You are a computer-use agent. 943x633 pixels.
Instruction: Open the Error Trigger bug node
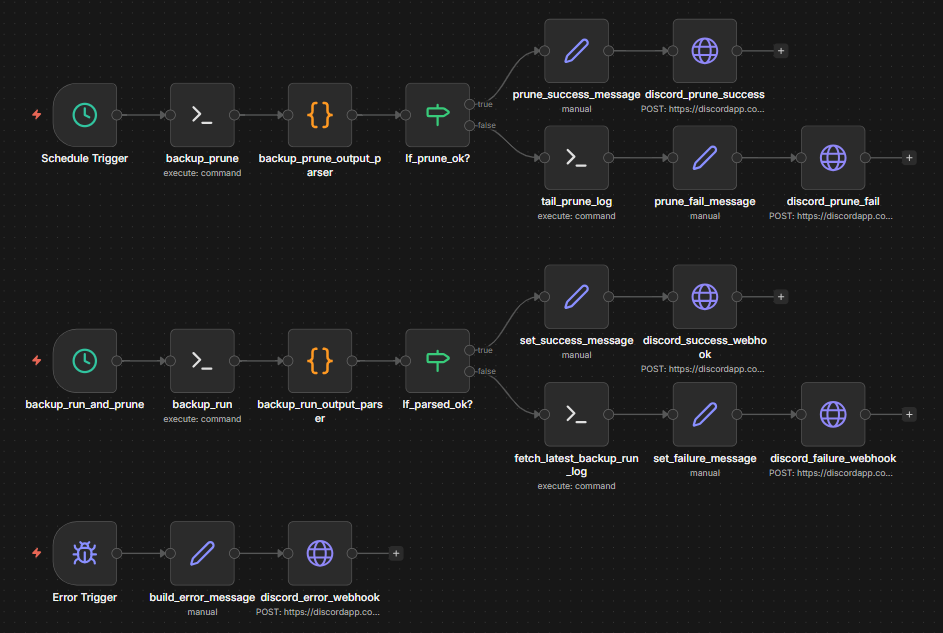click(x=85, y=553)
